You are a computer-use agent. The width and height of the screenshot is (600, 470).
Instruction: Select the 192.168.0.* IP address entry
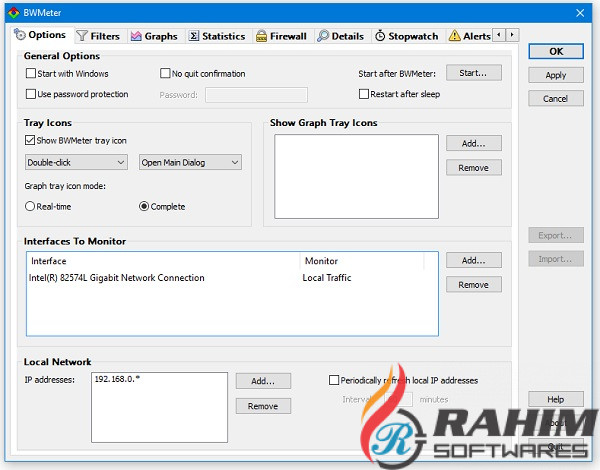click(x=117, y=379)
